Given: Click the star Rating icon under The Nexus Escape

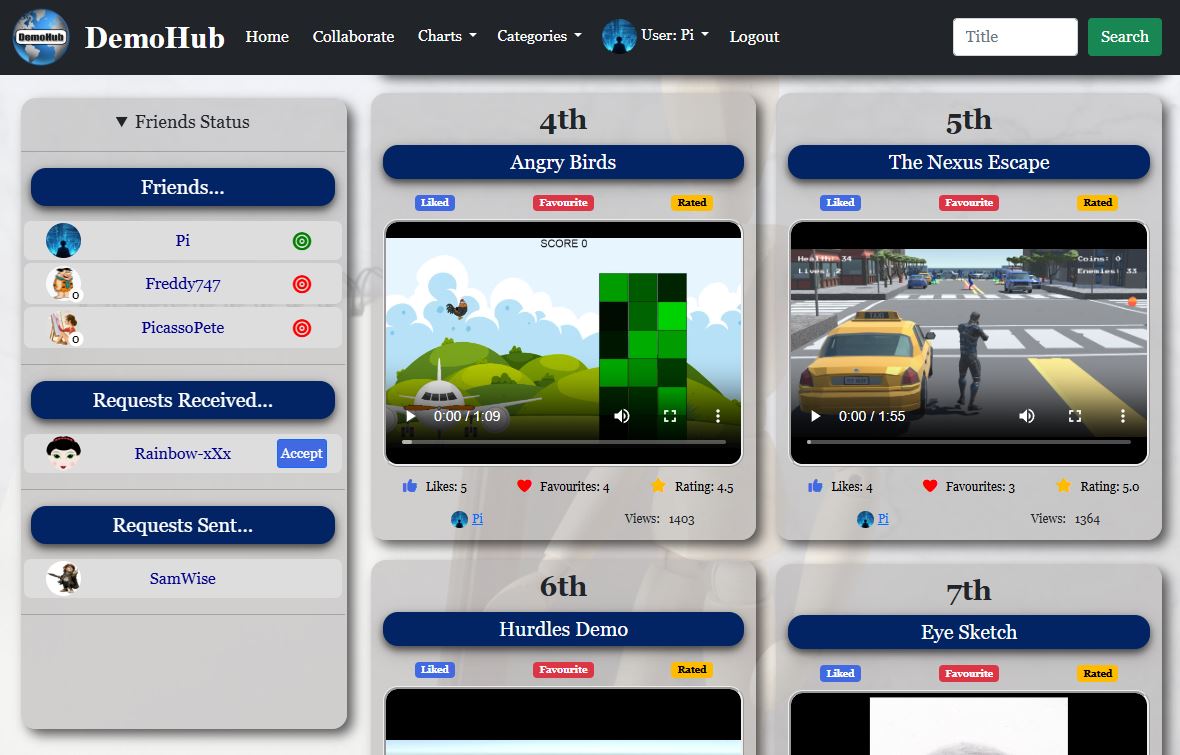Looking at the screenshot, I should (1063, 486).
